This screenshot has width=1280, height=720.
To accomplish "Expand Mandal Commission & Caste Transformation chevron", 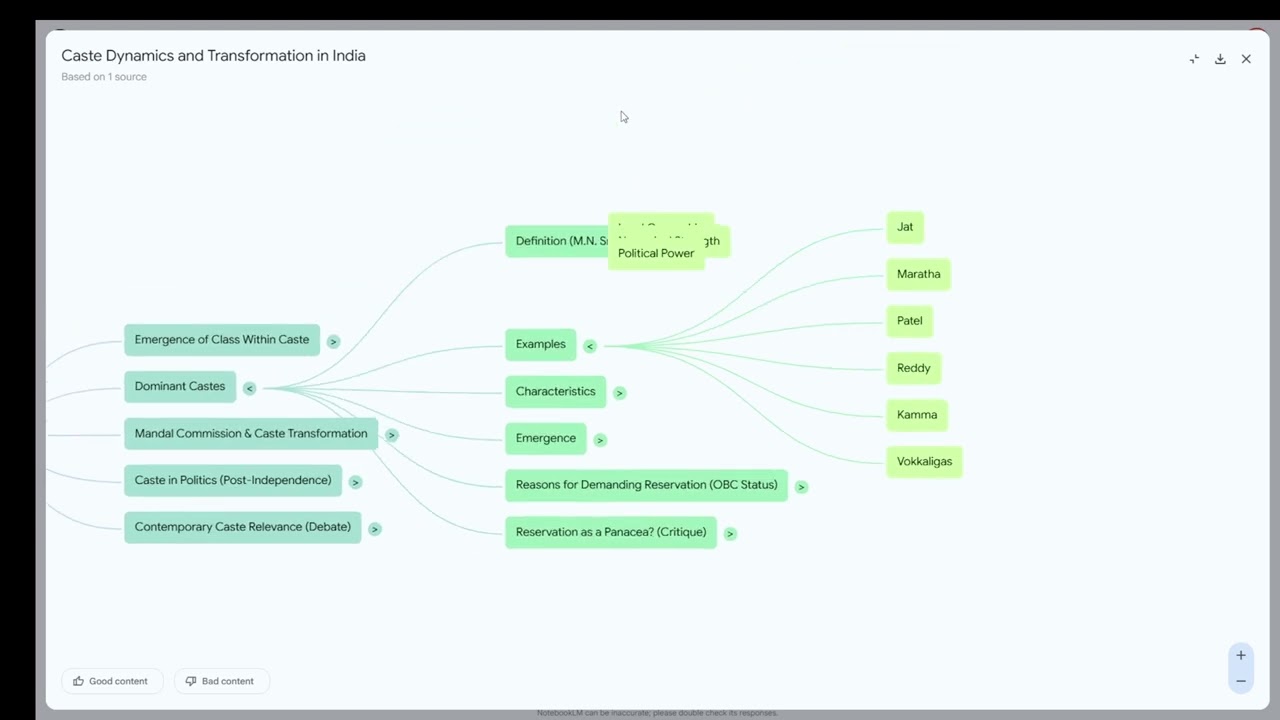I will tap(391, 435).
